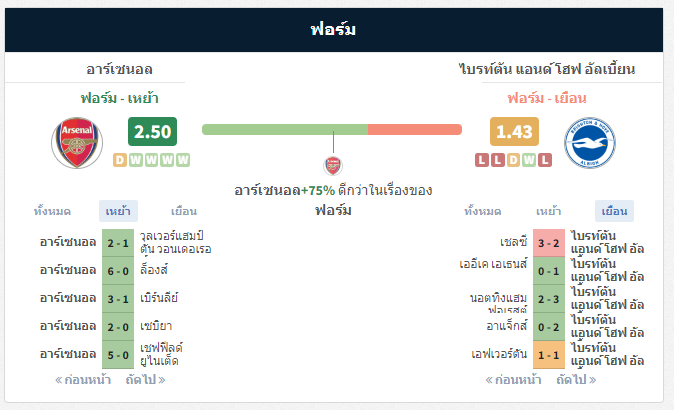
Task: Click « ก่อนหน้า under Brighton's matches
Action: (x=513, y=380)
